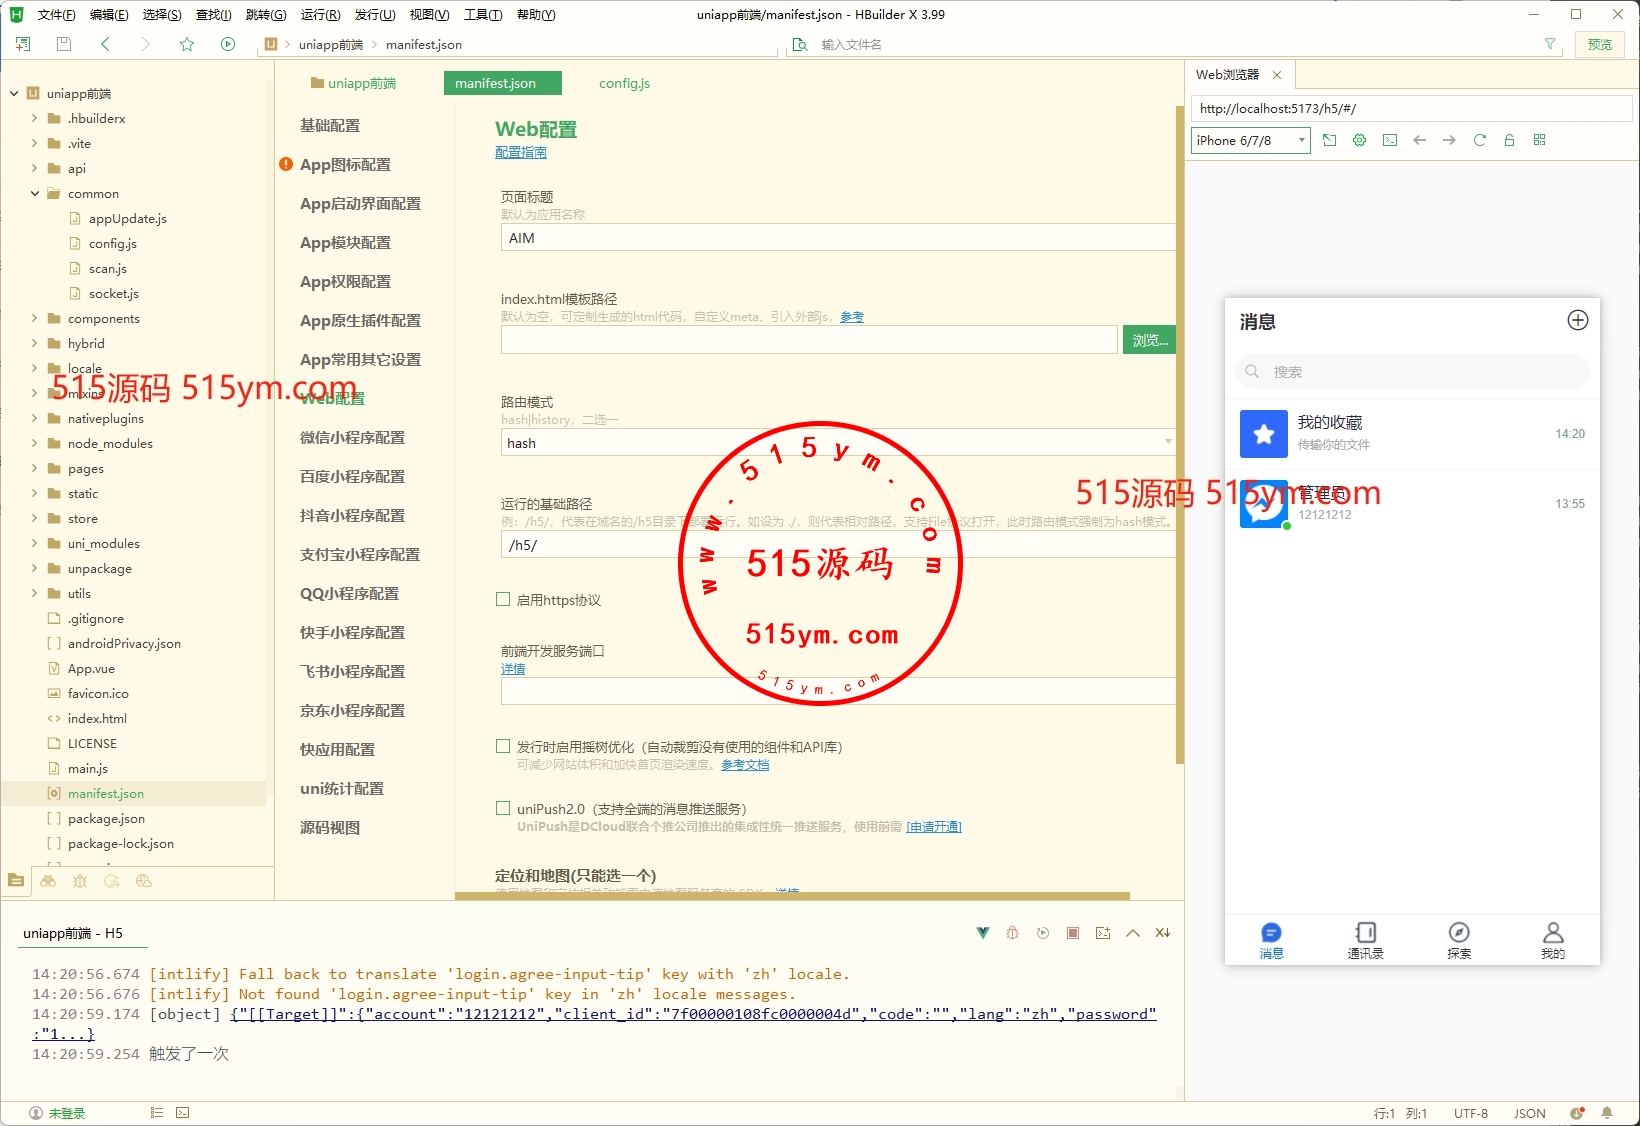Click the filter funnel icon at top right
Image resolution: width=1640 pixels, height=1126 pixels.
[1550, 44]
